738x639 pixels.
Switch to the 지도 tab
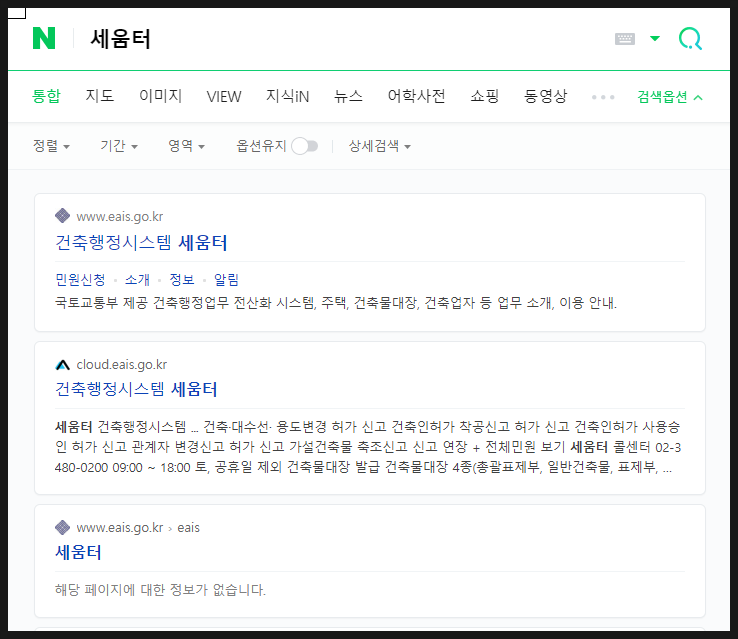coord(99,96)
